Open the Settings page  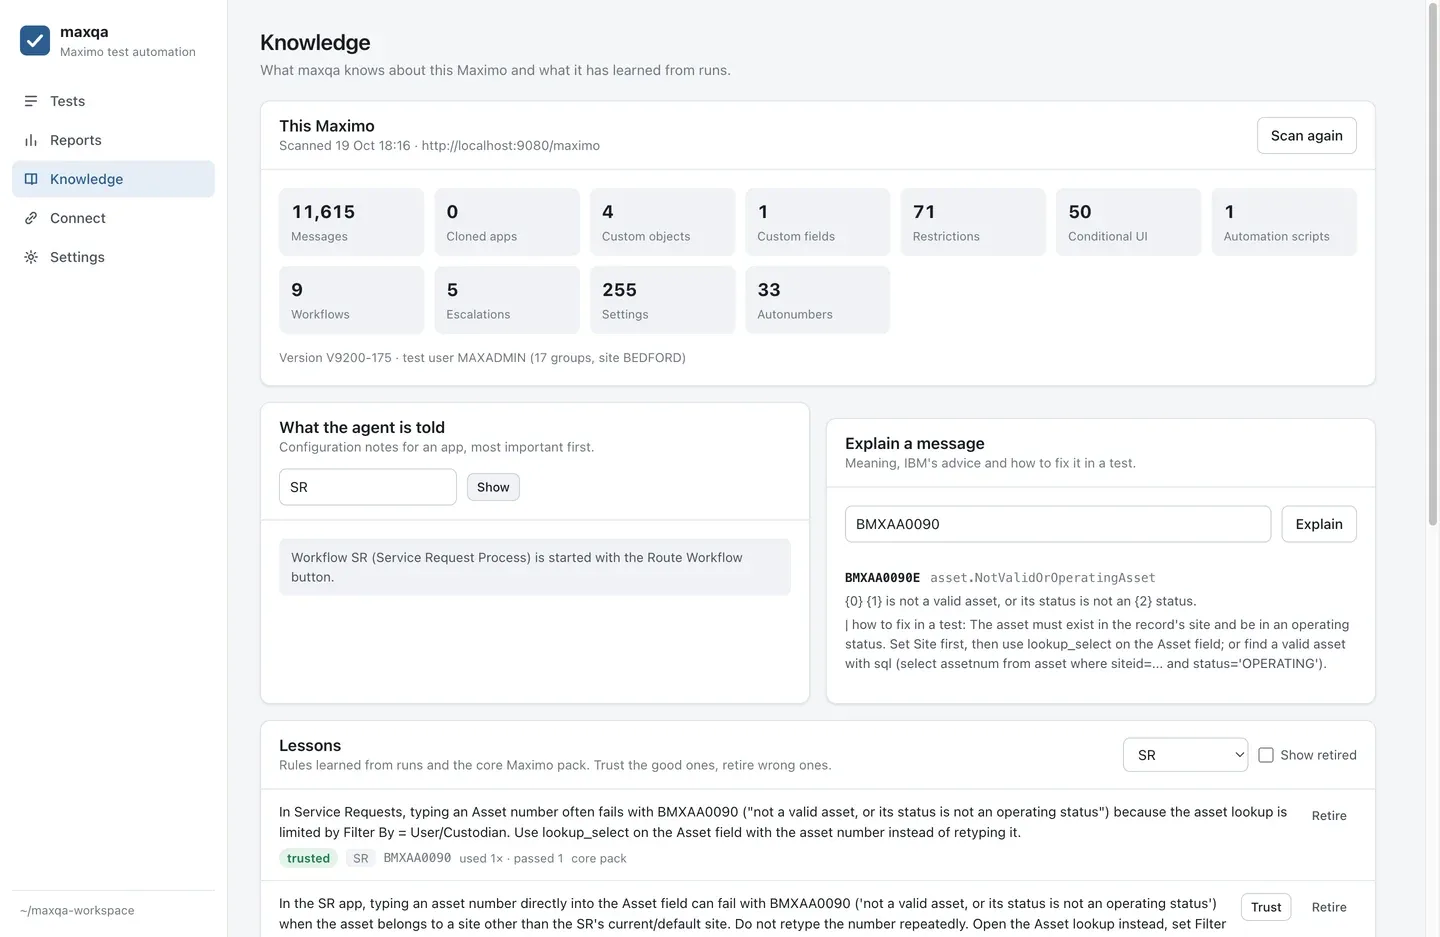click(113, 257)
